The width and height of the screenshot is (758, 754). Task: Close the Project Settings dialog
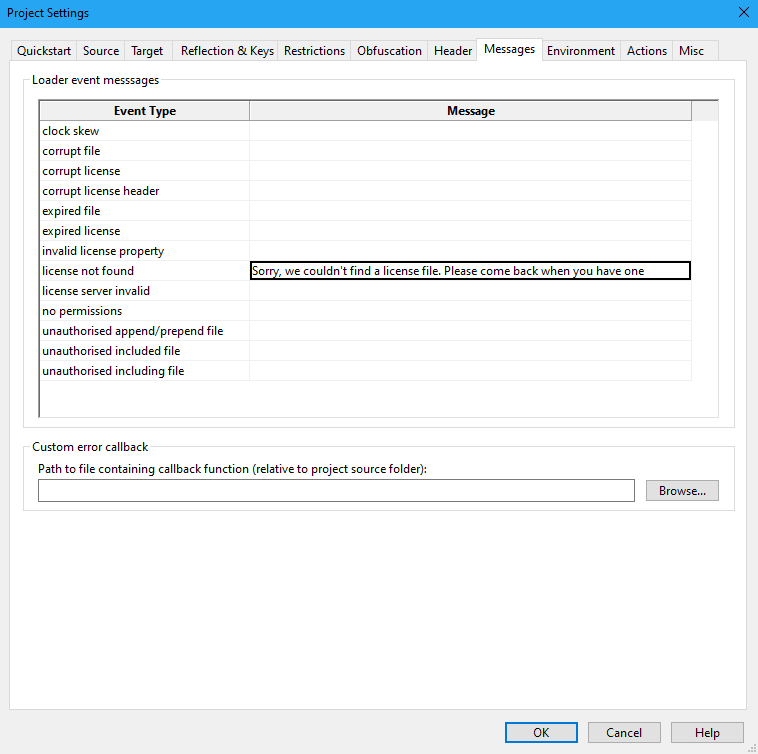[743, 13]
